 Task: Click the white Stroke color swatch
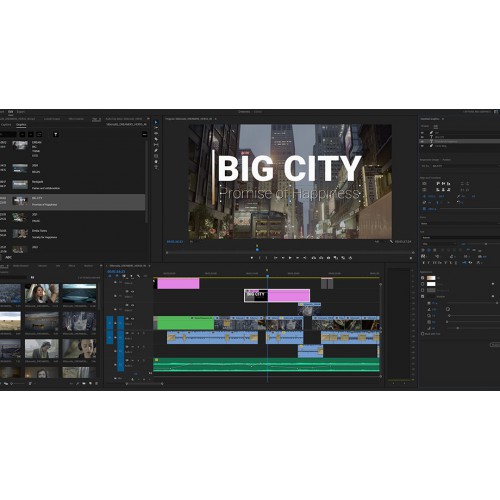431,284
